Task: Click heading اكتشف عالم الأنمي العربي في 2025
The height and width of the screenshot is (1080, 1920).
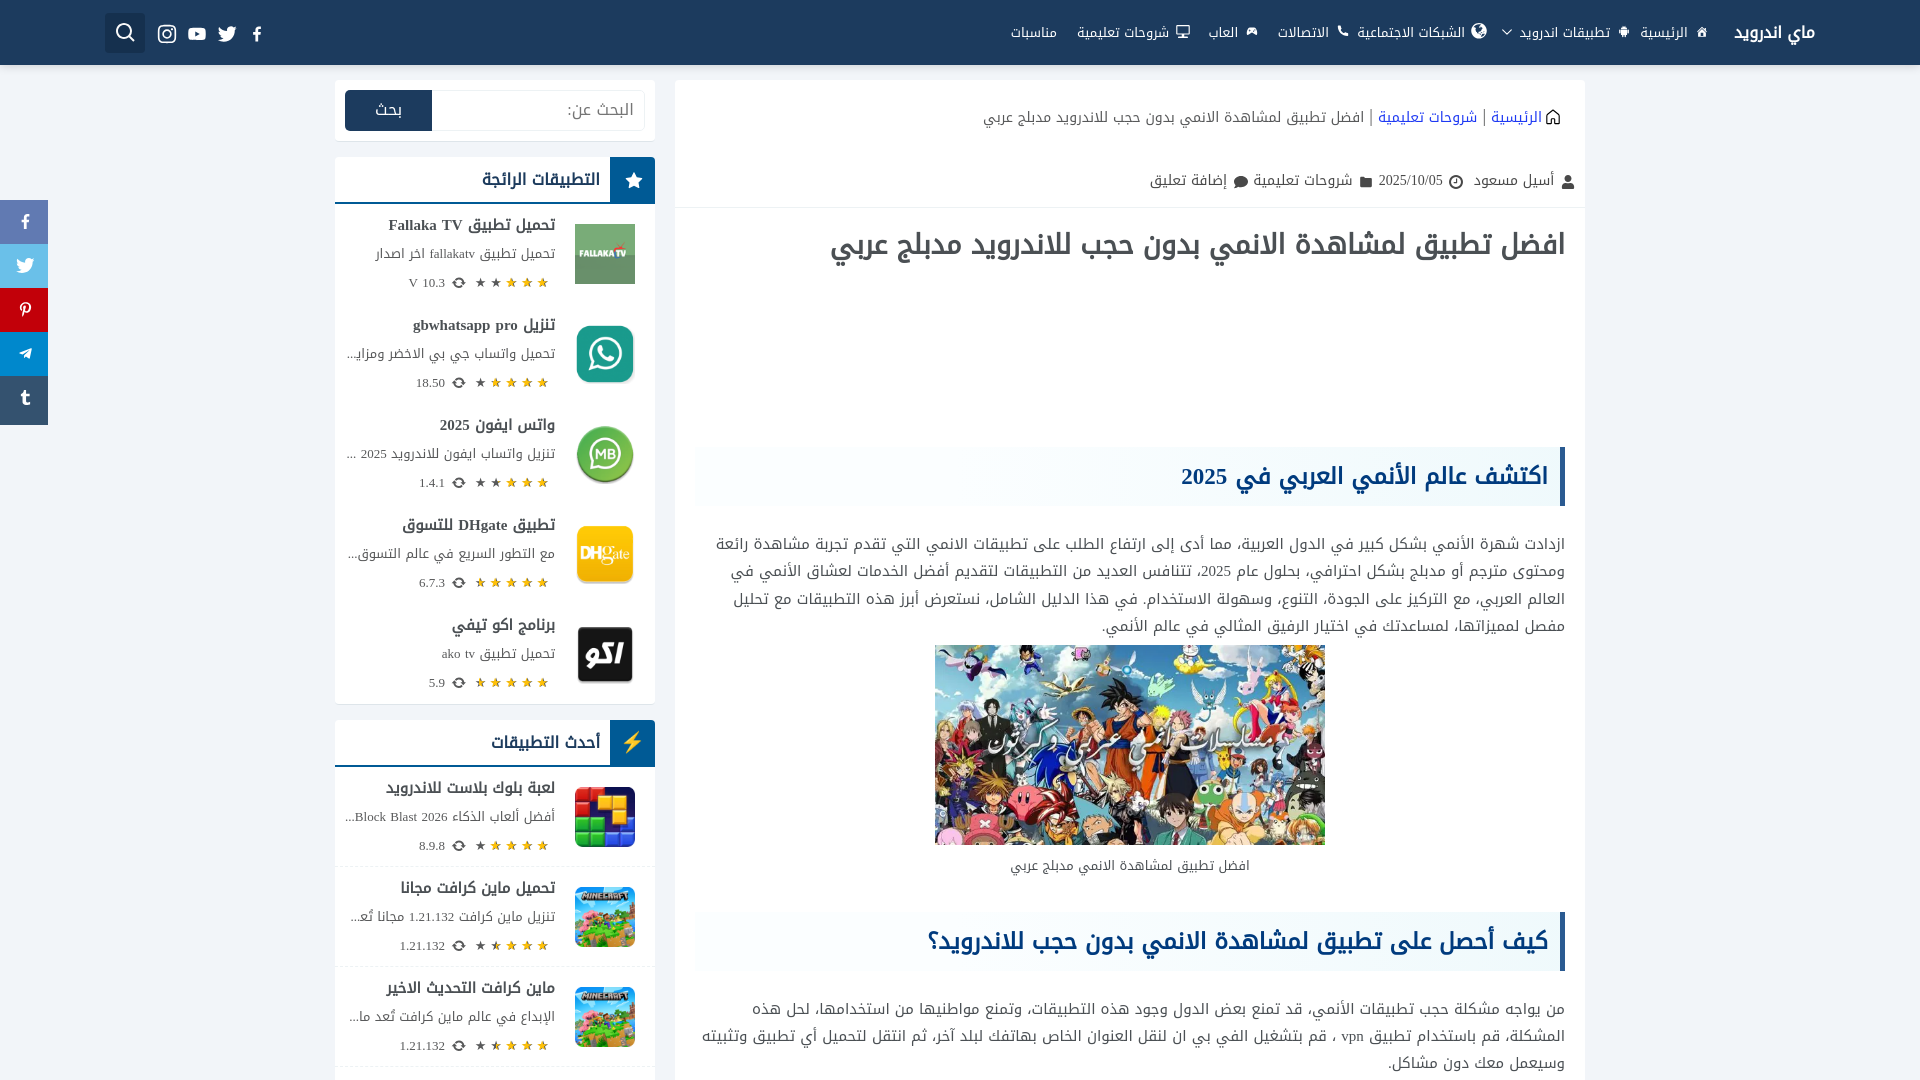Action: 1364,477
